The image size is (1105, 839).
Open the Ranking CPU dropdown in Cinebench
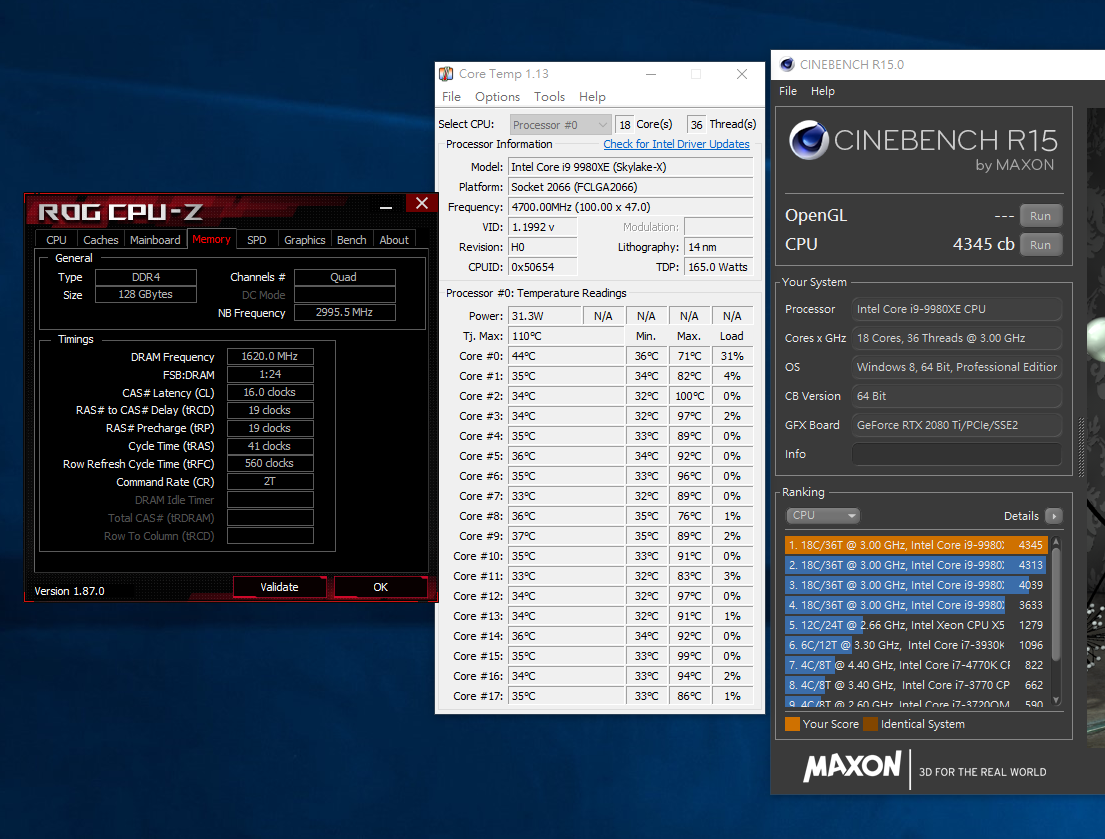click(x=823, y=515)
